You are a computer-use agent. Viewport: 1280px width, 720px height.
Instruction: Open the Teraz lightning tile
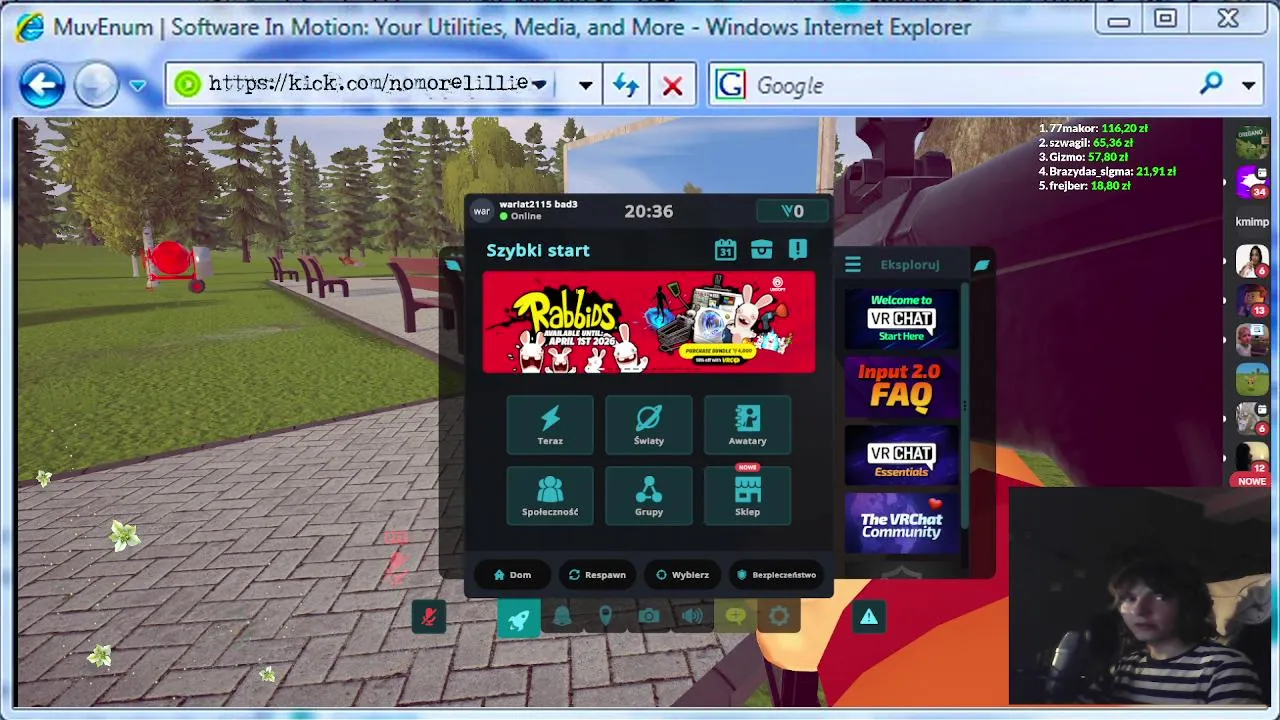(550, 425)
